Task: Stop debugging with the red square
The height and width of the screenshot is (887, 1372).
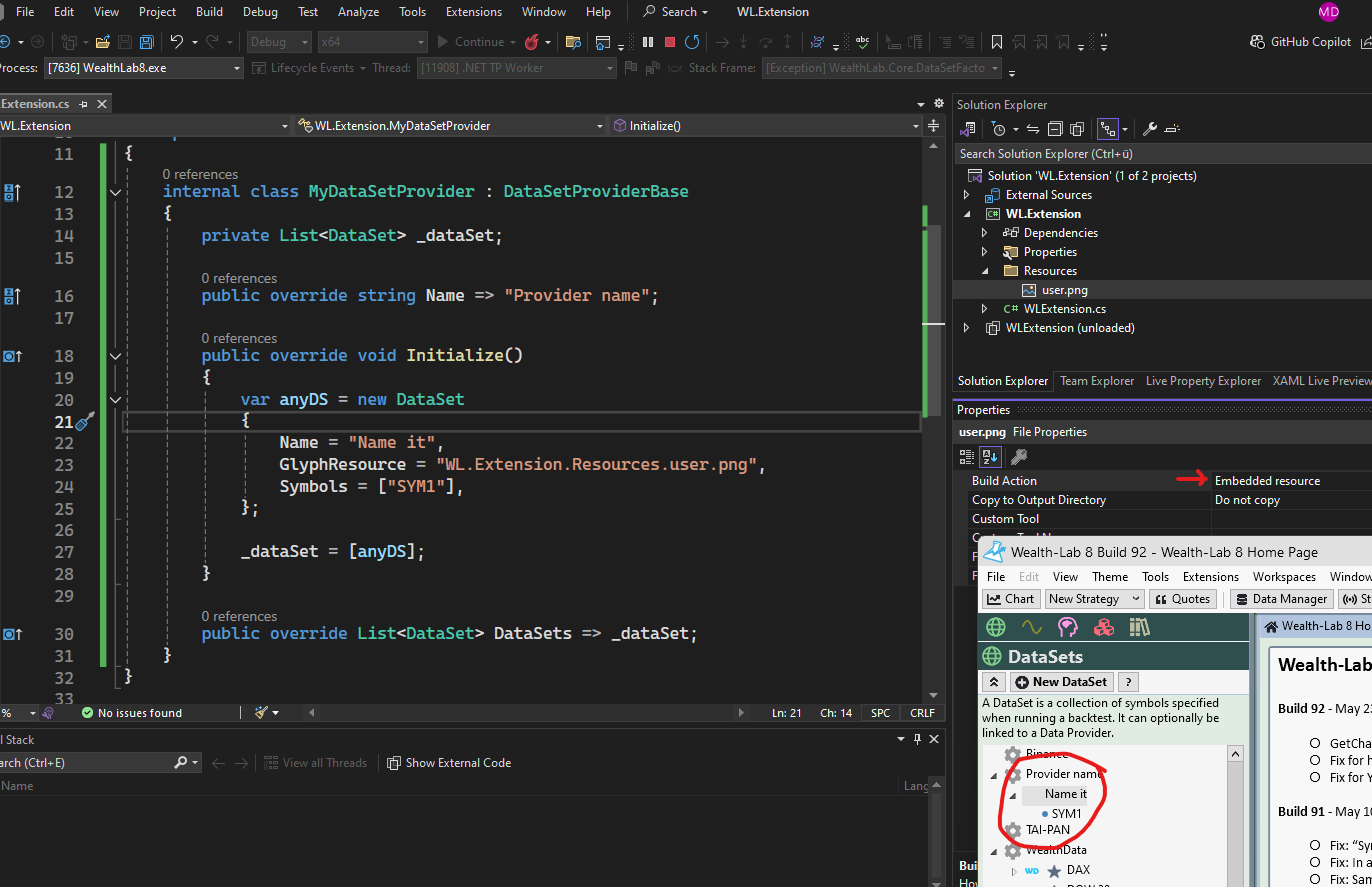Action: [670, 42]
